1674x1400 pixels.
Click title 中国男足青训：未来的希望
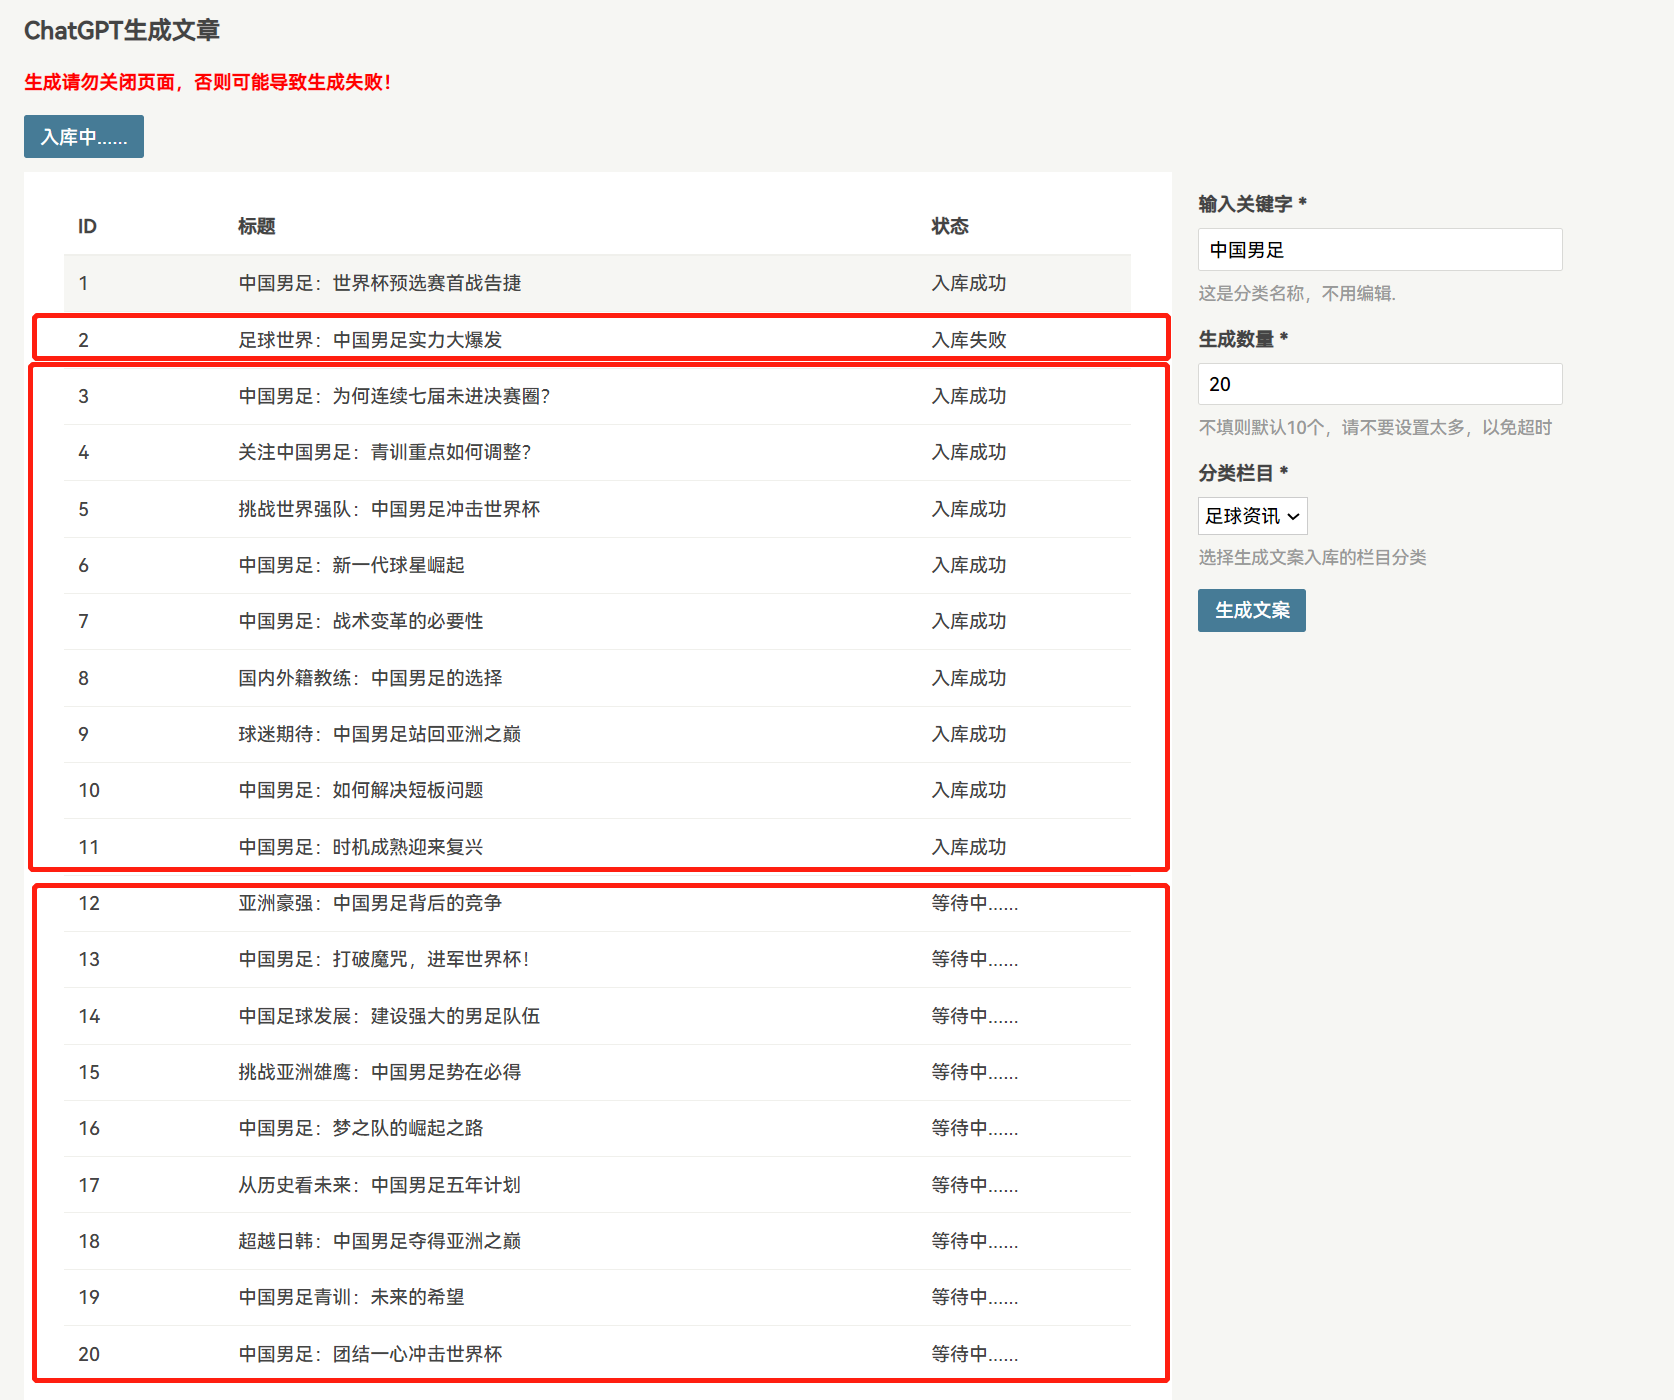click(351, 1297)
